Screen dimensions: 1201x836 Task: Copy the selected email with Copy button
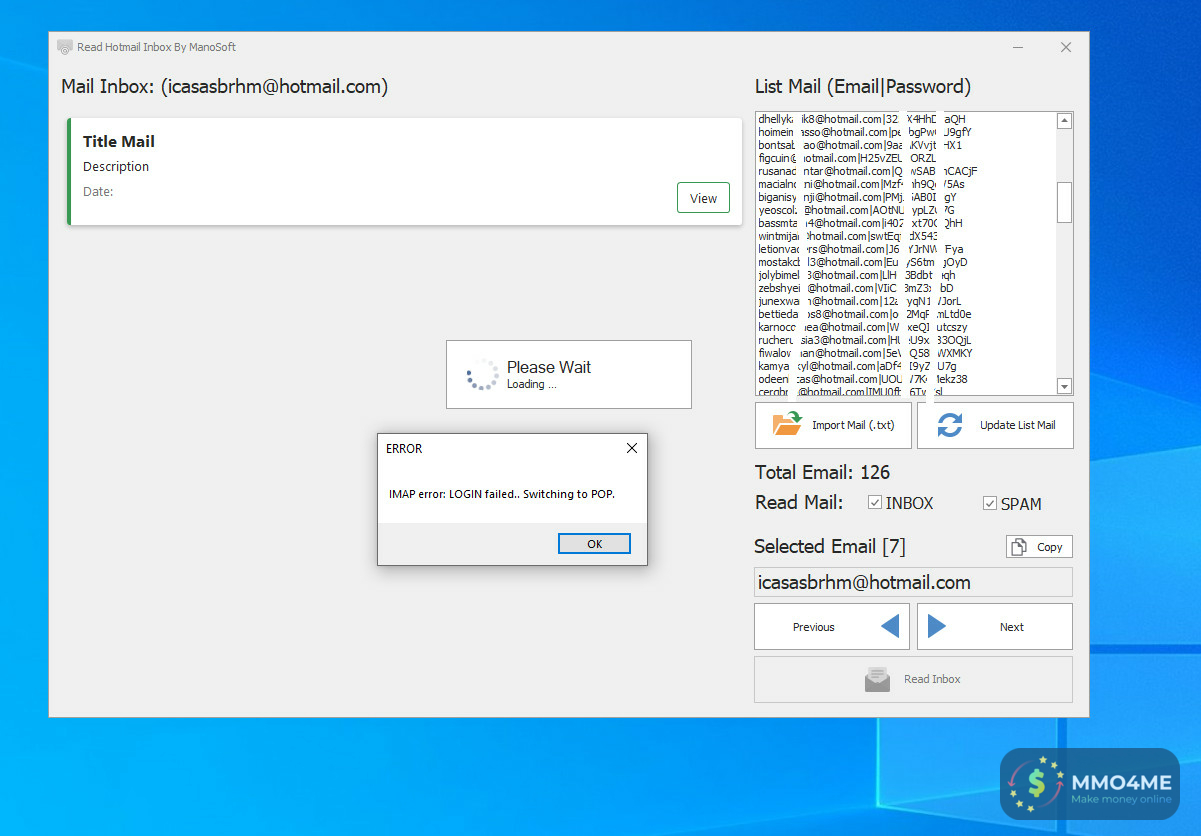(x=1039, y=547)
